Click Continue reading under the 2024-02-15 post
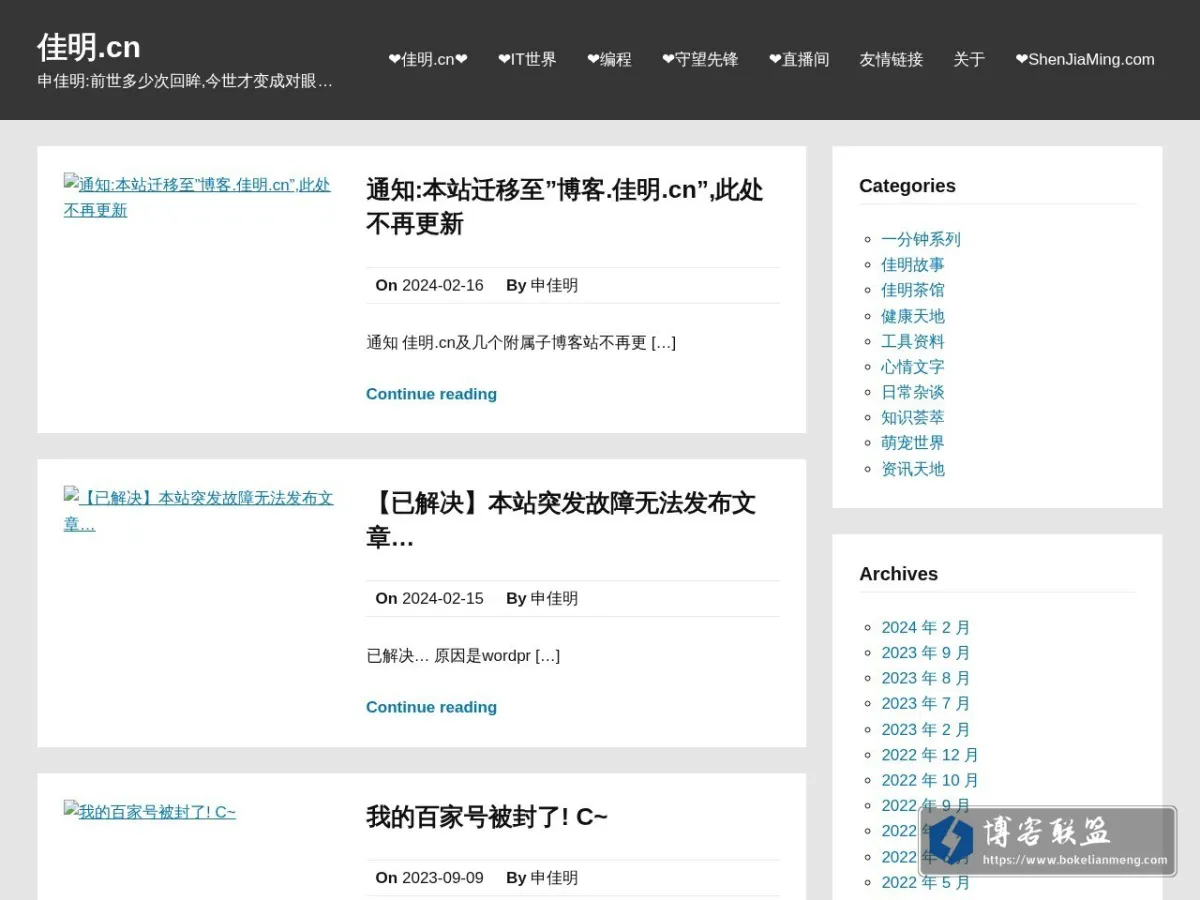Image resolution: width=1200 pixels, height=900 pixels. 431,707
